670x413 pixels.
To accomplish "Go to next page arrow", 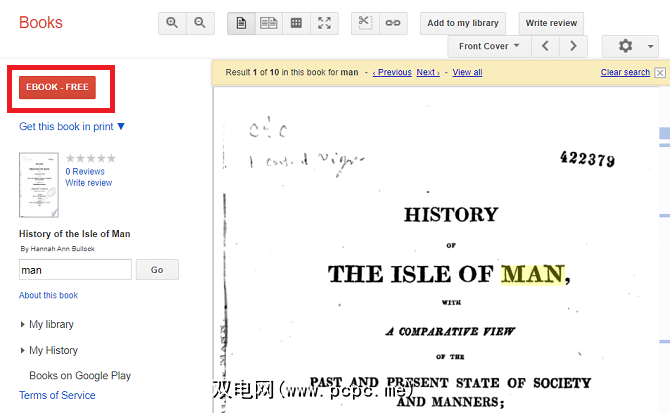I will 573,46.
